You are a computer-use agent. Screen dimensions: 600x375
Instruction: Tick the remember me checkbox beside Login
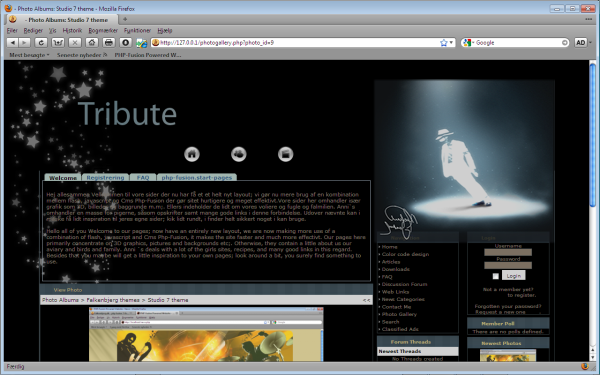pyautogui.click(x=496, y=276)
